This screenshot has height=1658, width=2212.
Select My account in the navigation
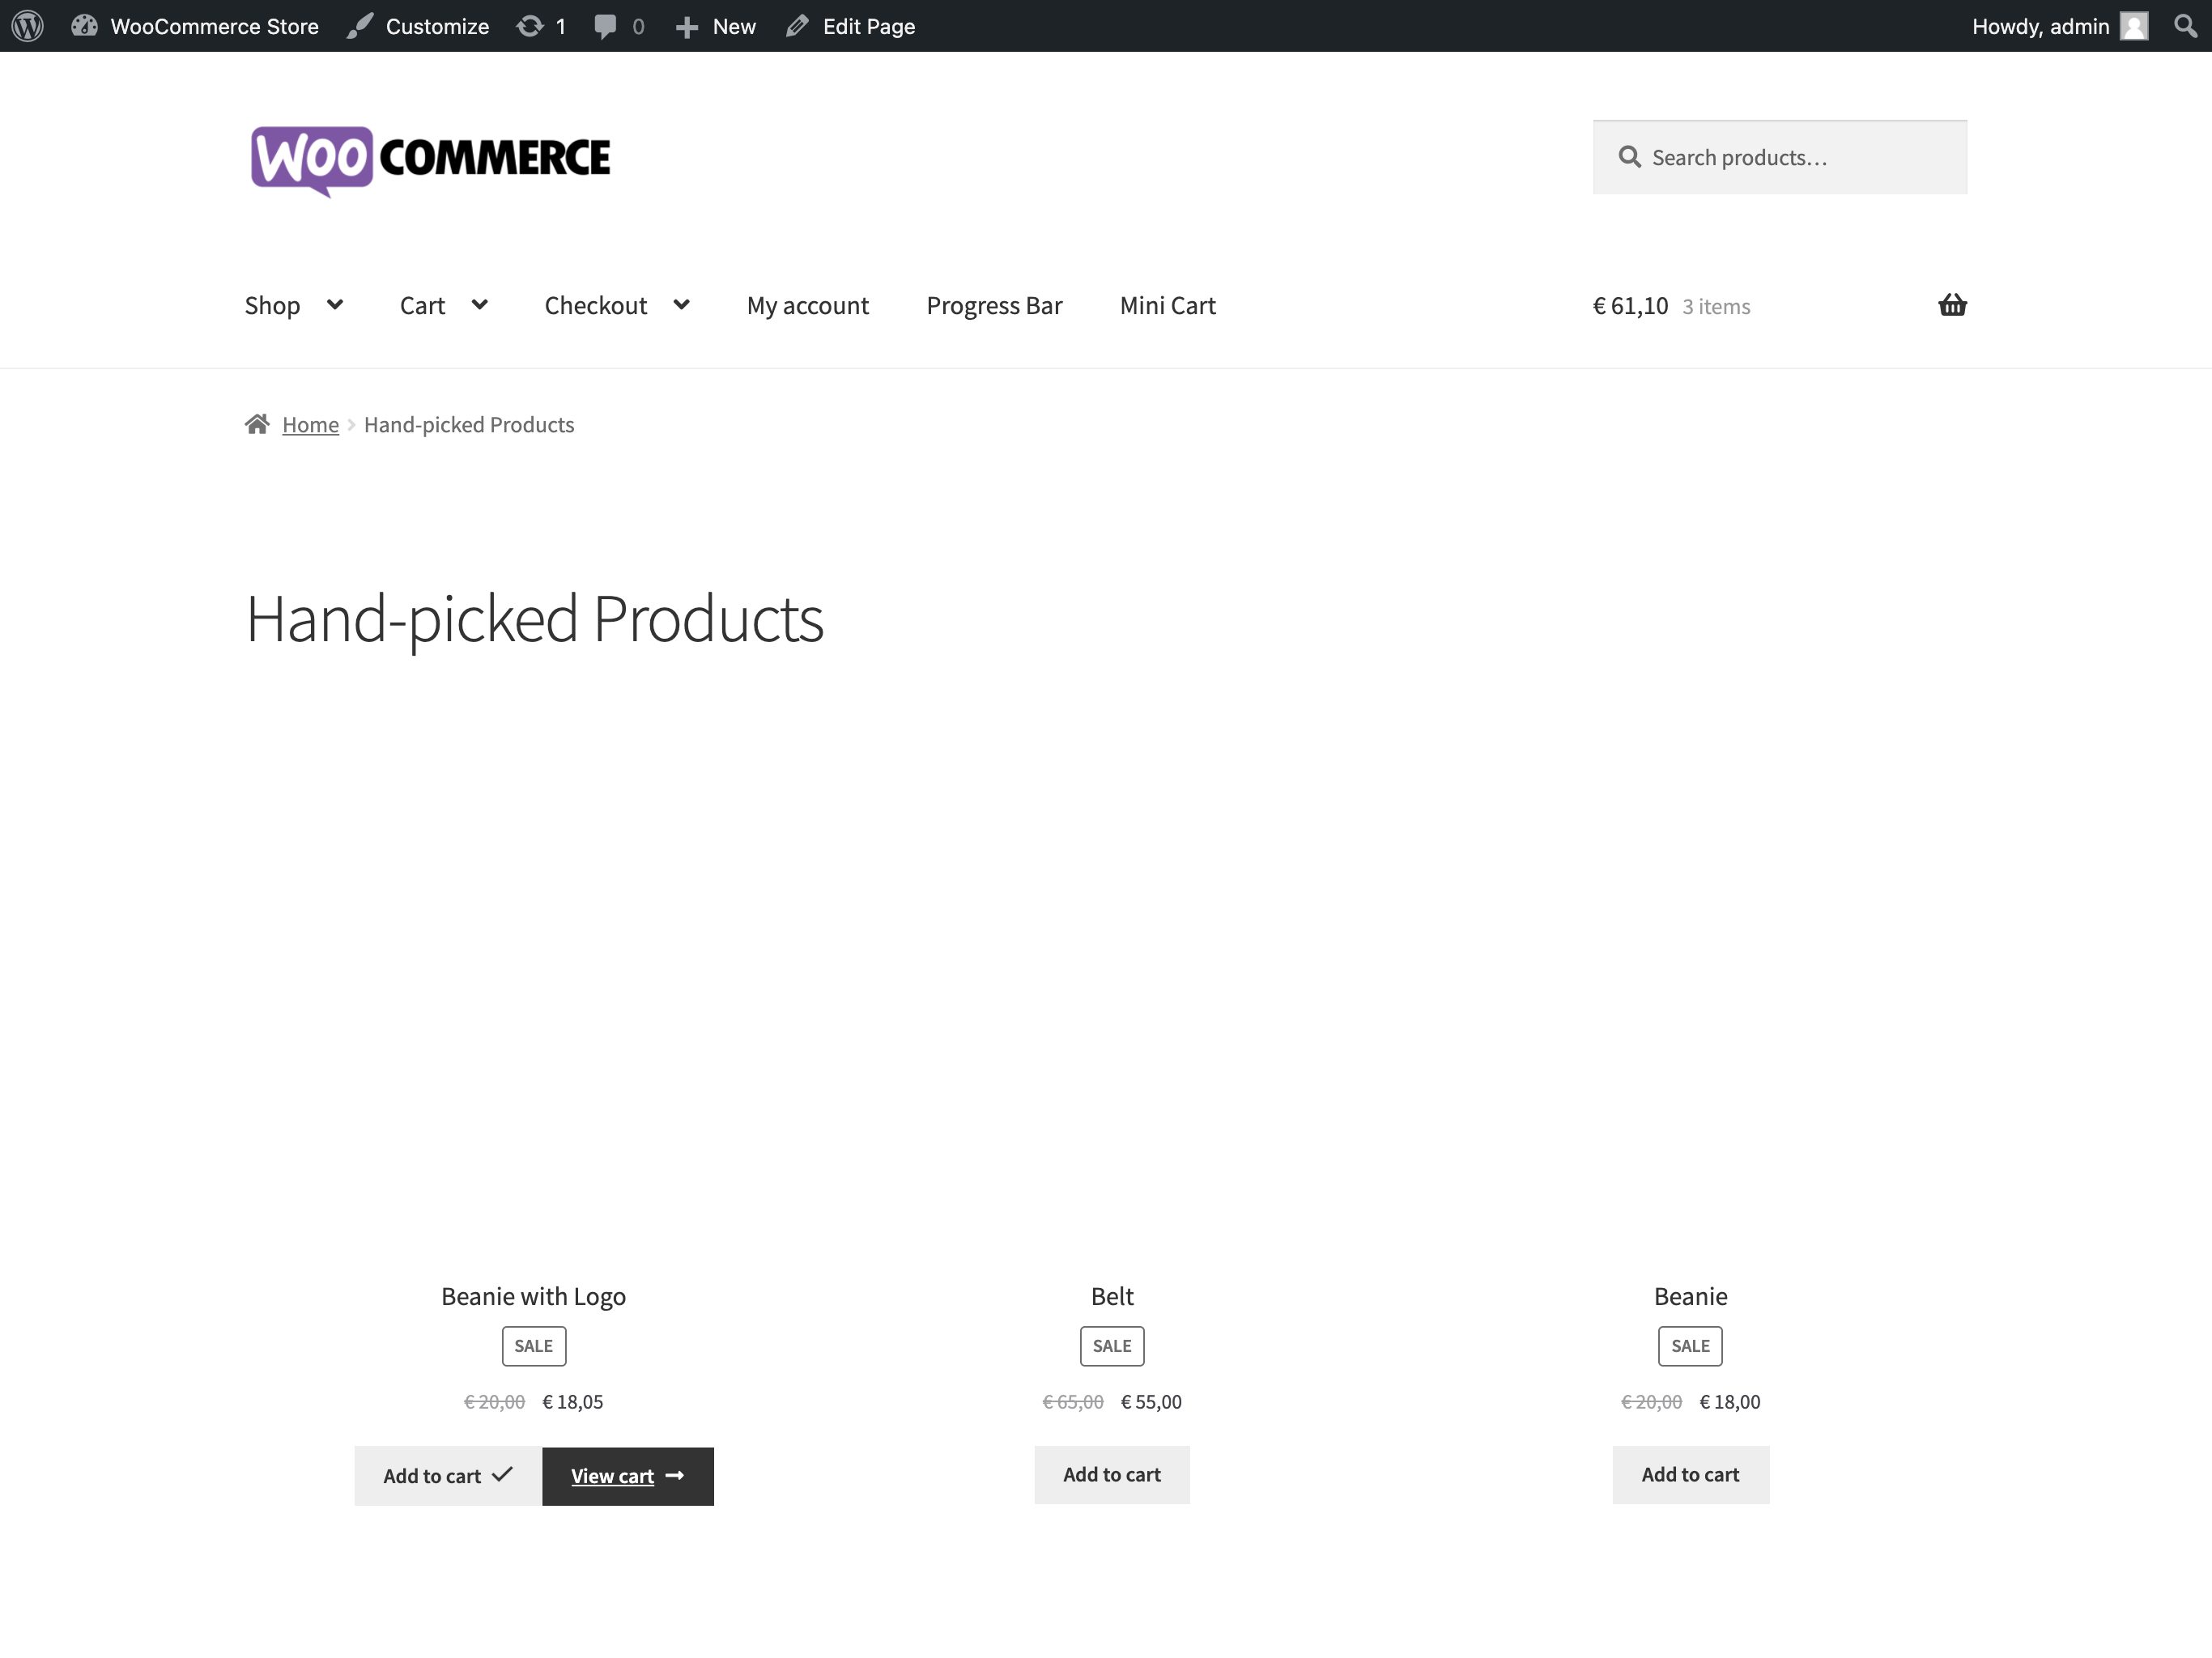click(x=808, y=306)
